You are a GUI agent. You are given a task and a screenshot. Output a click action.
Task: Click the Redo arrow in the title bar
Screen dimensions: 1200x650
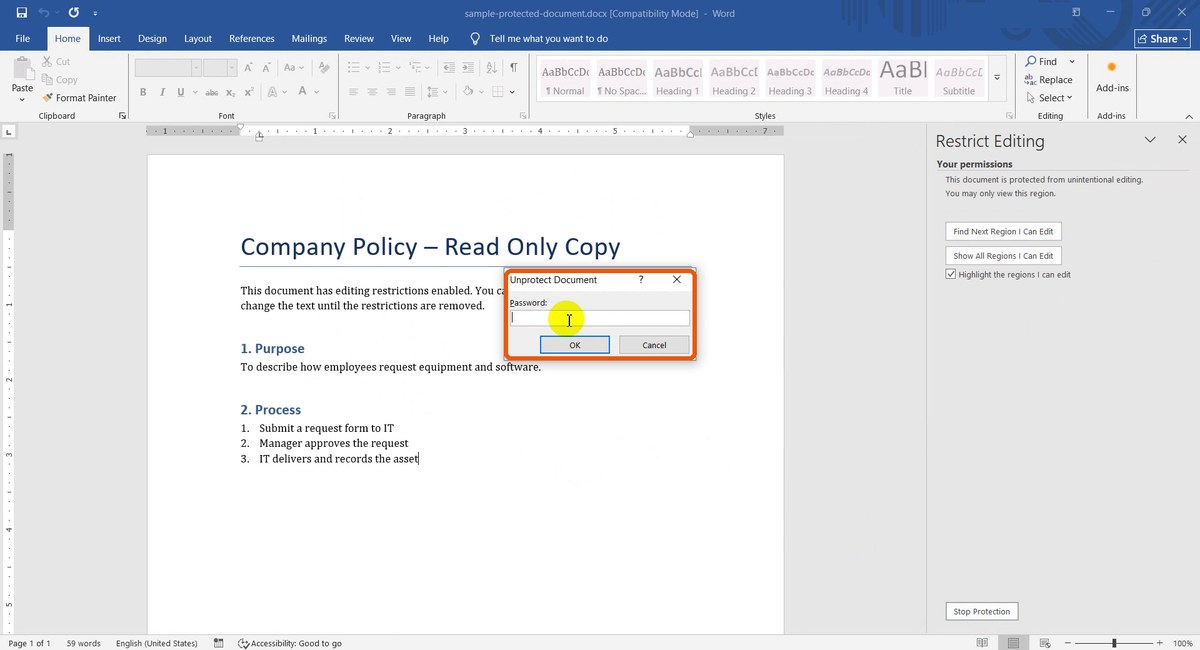point(73,13)
